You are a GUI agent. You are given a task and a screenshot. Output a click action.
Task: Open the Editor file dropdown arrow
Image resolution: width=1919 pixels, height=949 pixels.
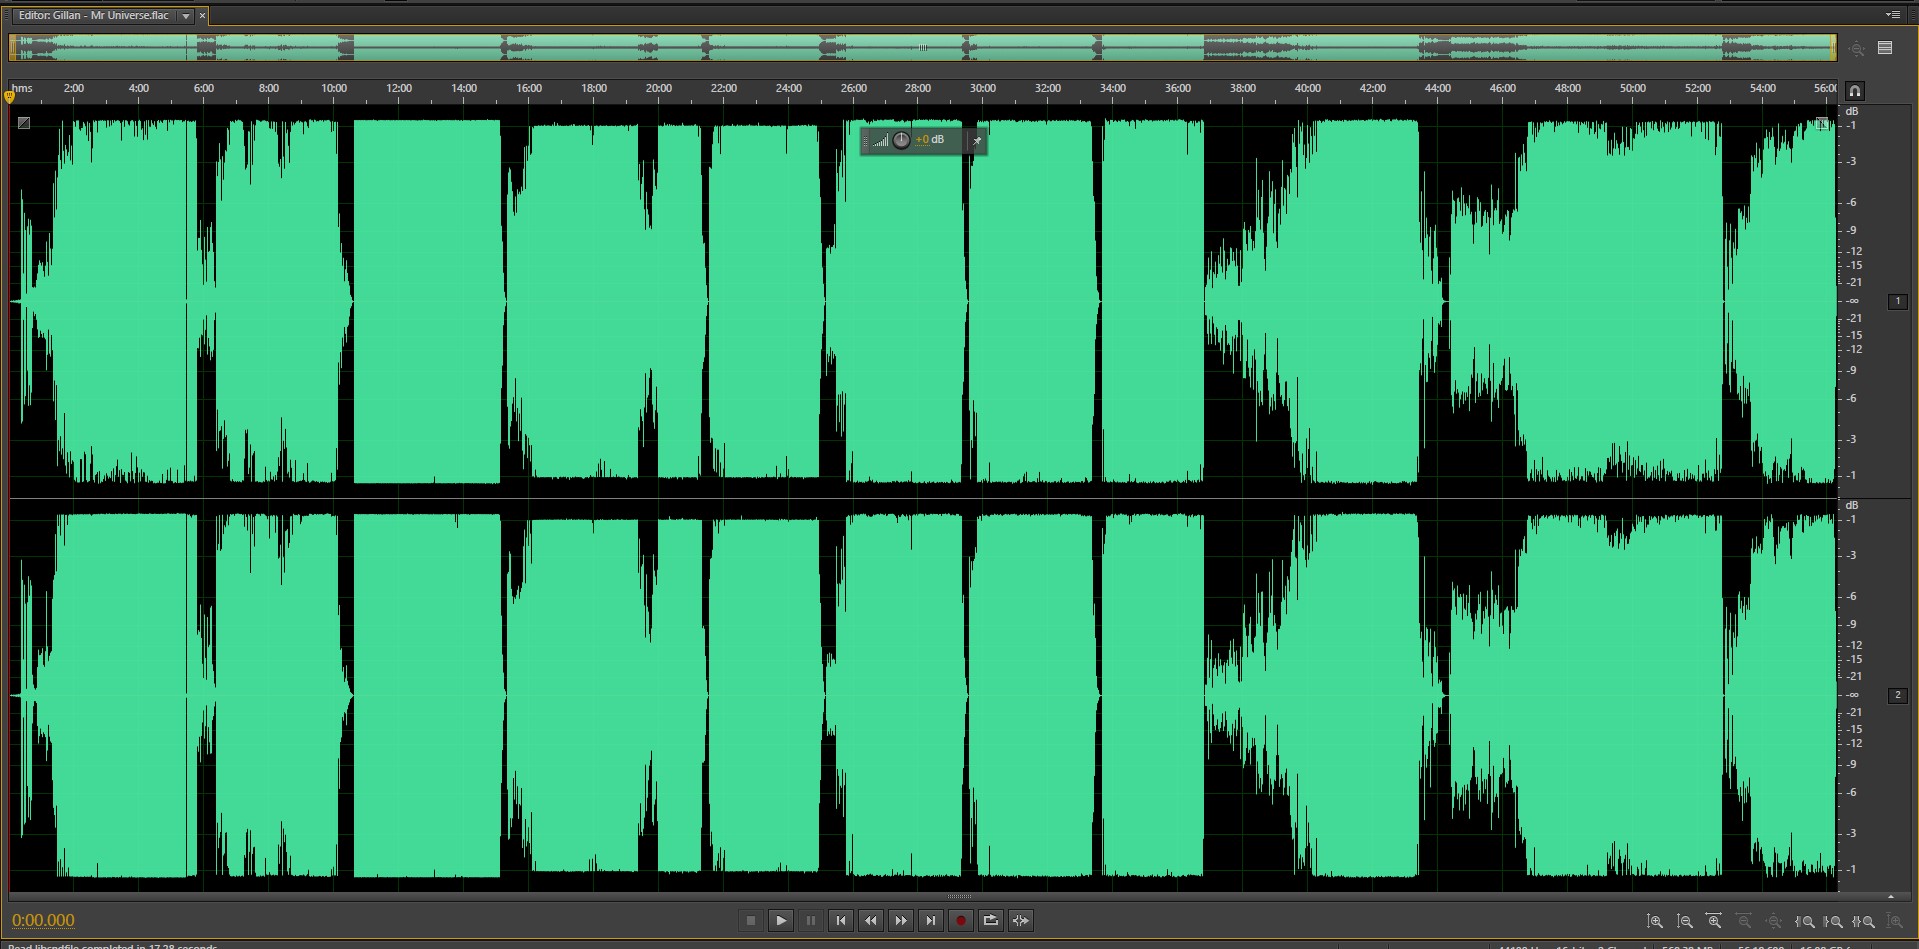tap(186, 16)
